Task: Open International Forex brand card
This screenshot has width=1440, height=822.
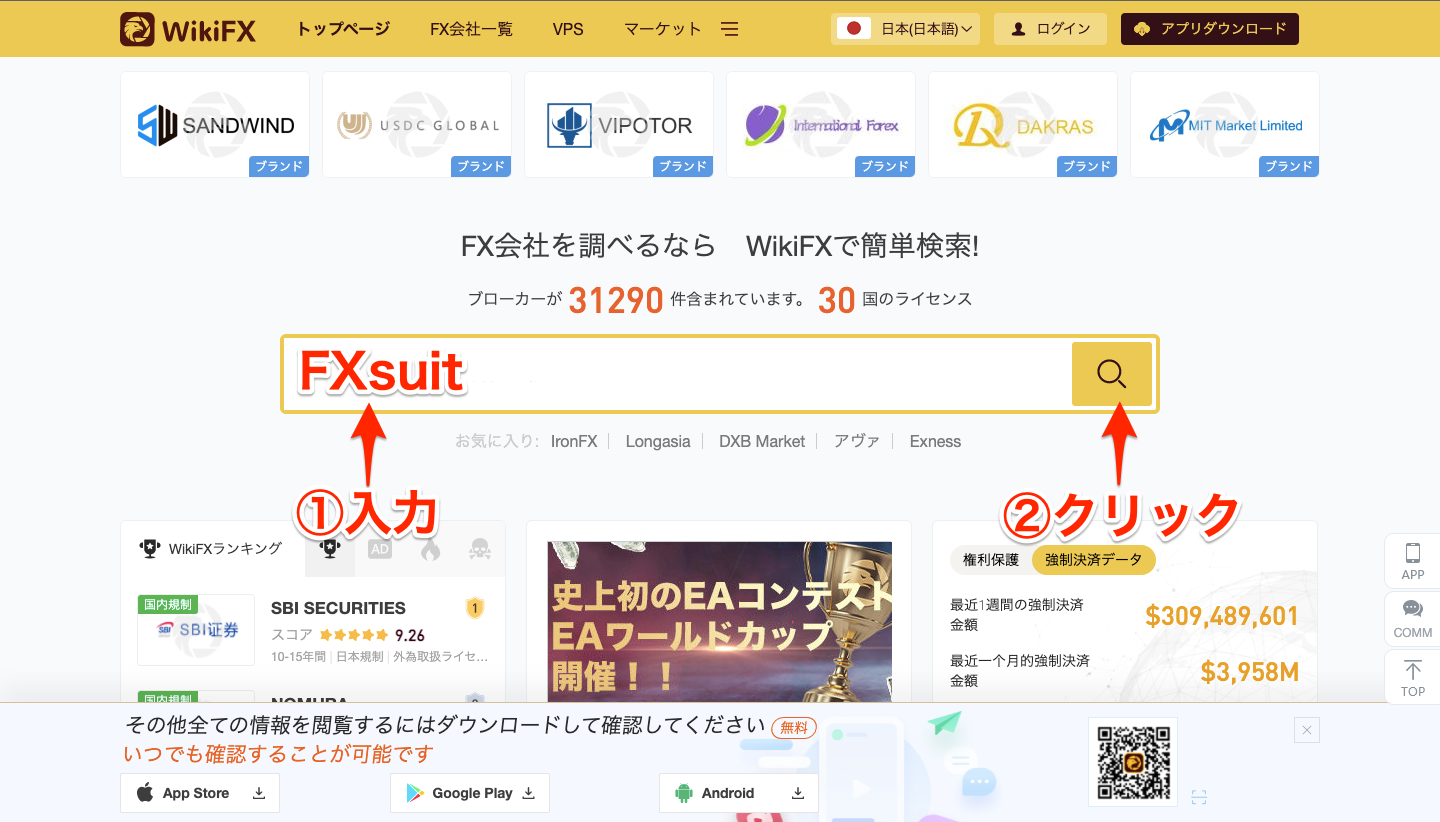Action: pos(821,125)
